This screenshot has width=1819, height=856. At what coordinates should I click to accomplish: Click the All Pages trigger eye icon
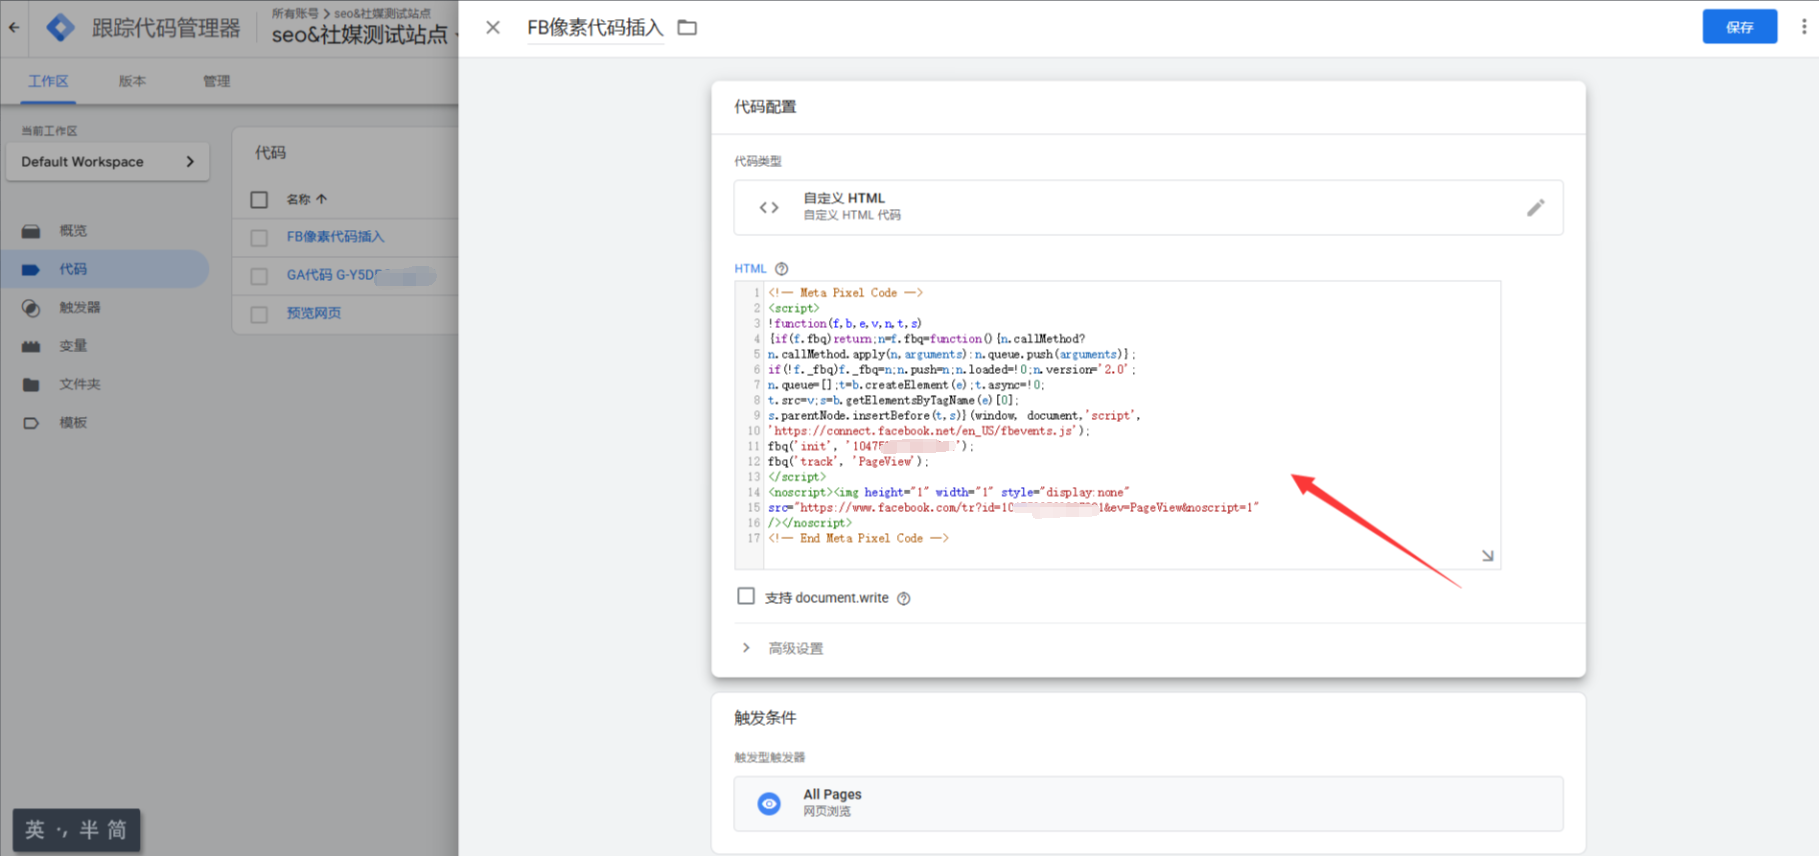coord(769,803)
